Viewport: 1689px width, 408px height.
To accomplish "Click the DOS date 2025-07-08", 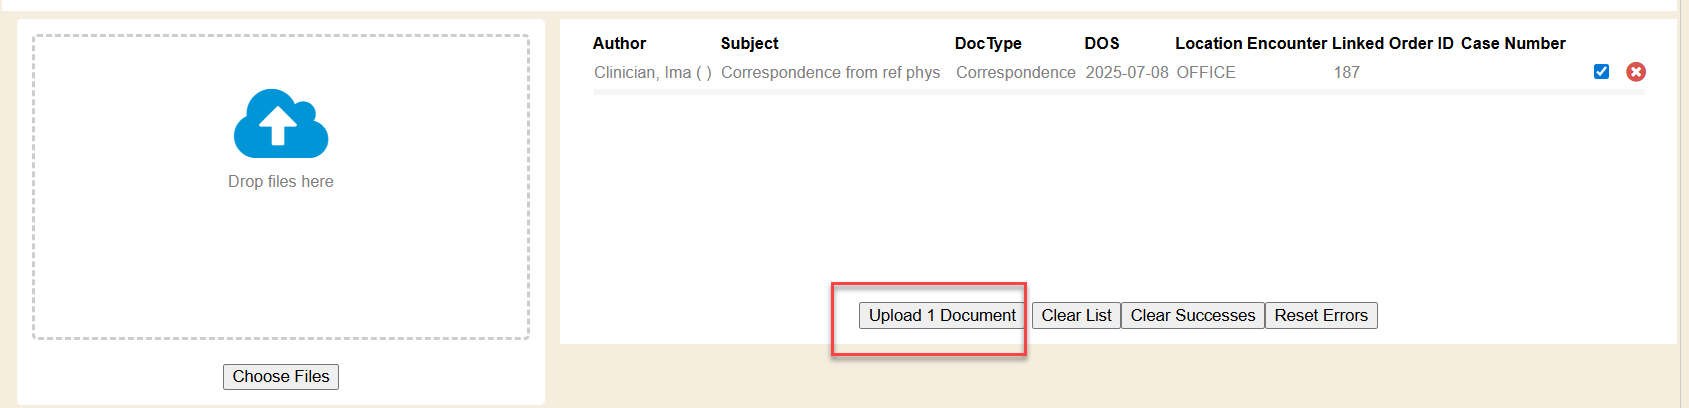I will click(x=1127, y=73).
